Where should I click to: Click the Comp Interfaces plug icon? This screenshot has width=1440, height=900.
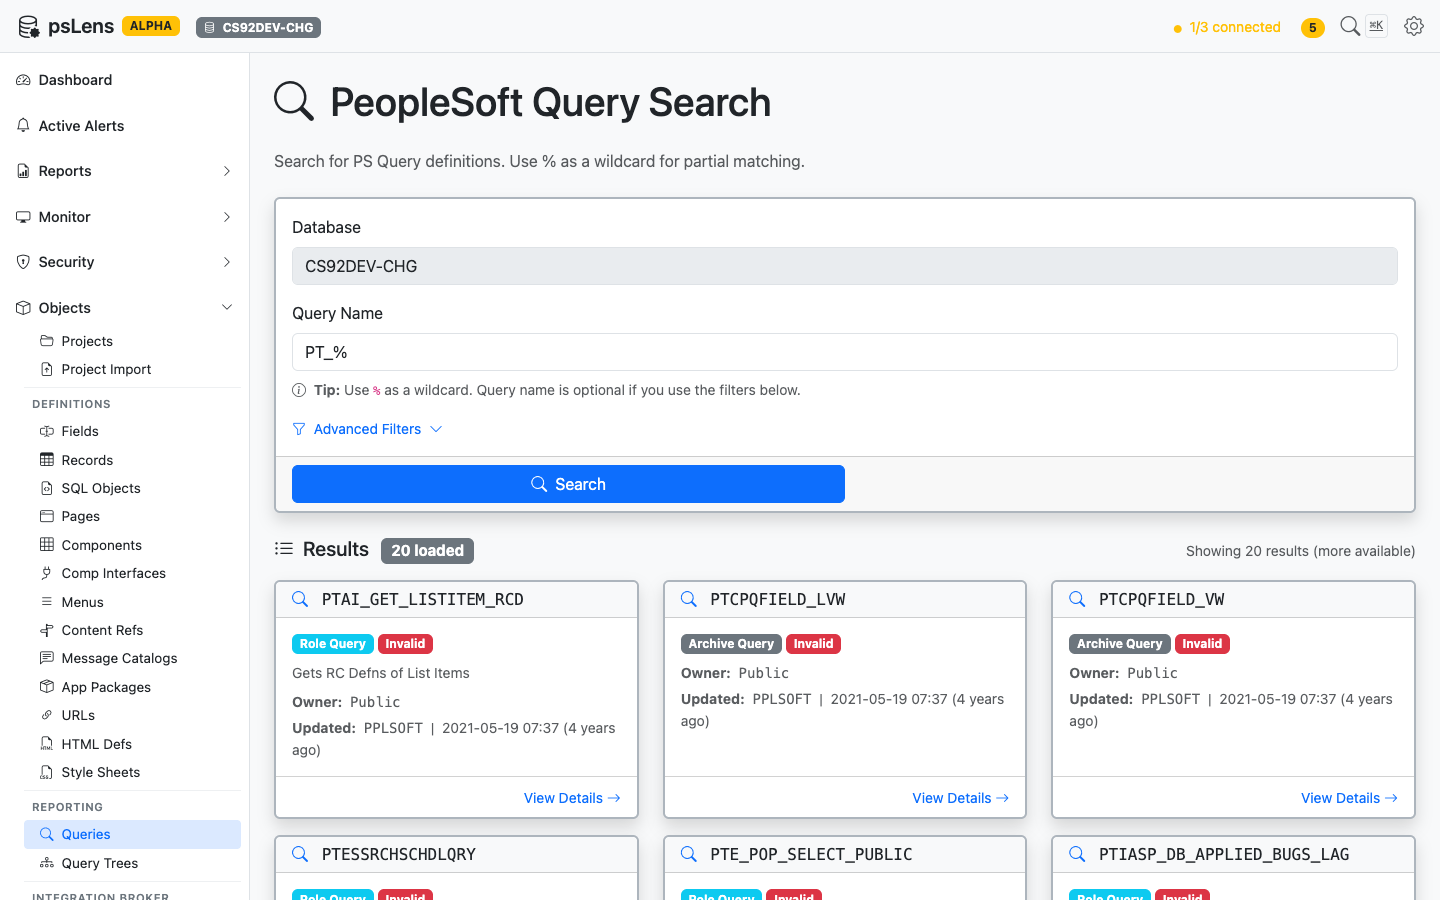point(46,573)
